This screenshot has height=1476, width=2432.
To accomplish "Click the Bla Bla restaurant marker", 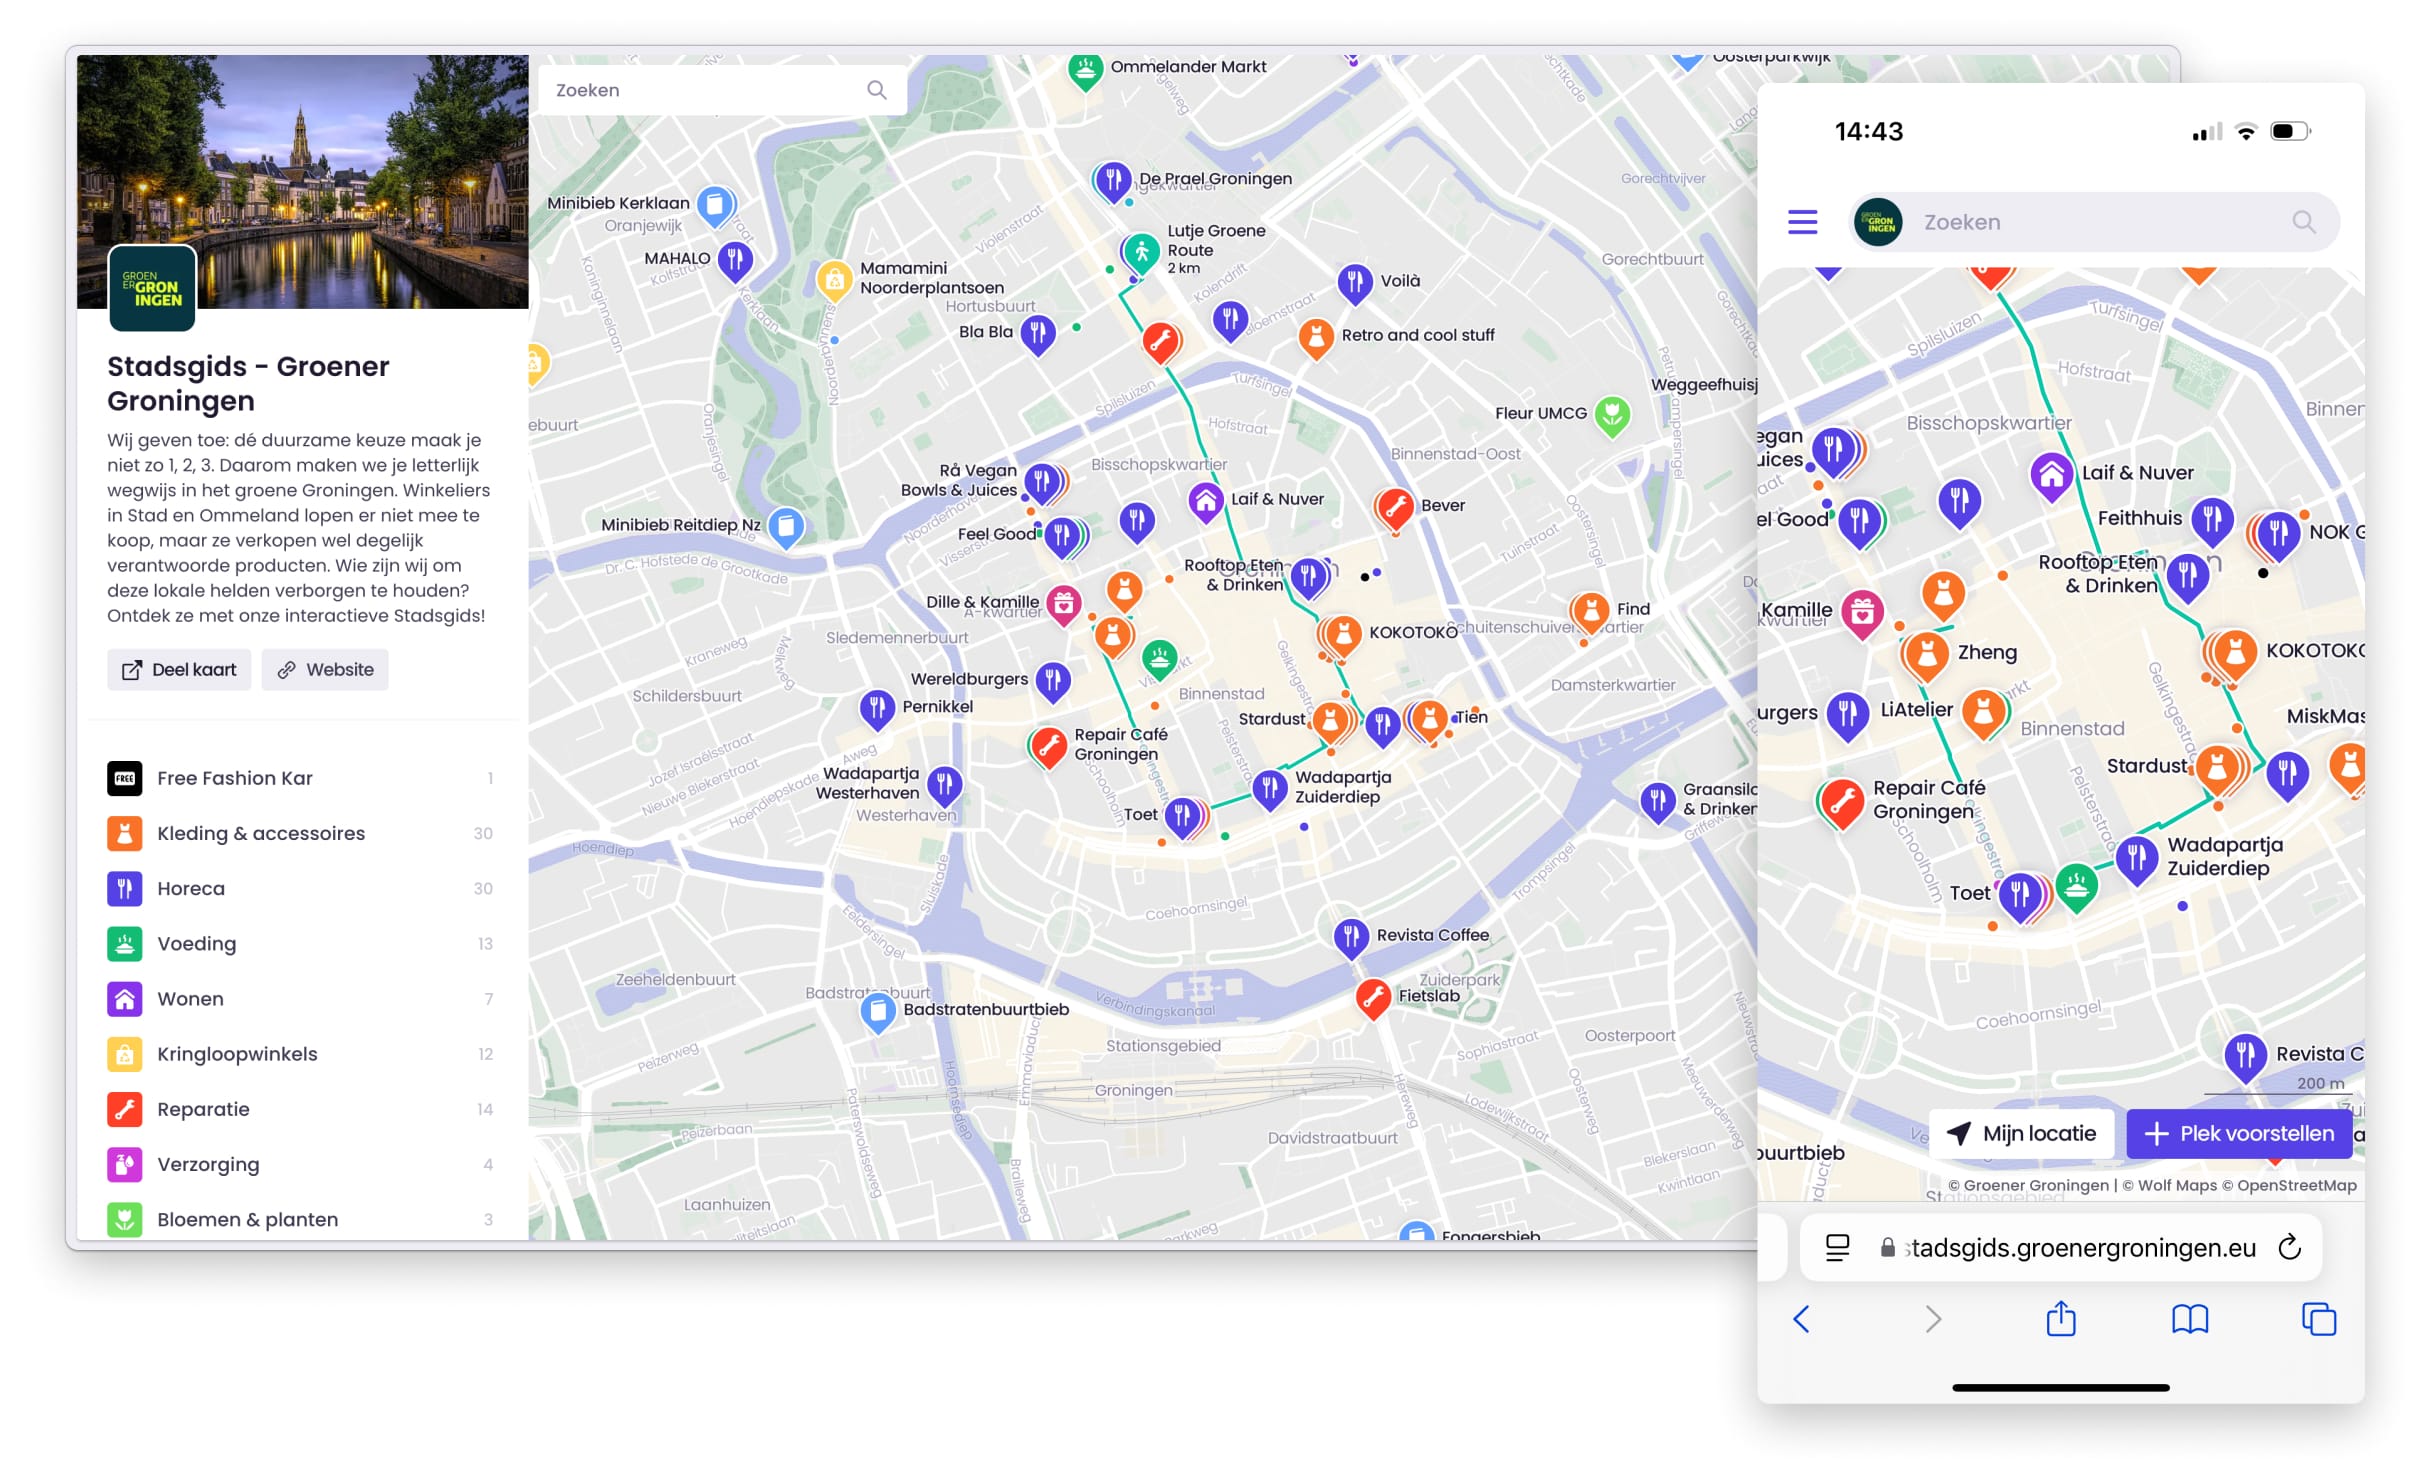I will [x=1038, y=335].
